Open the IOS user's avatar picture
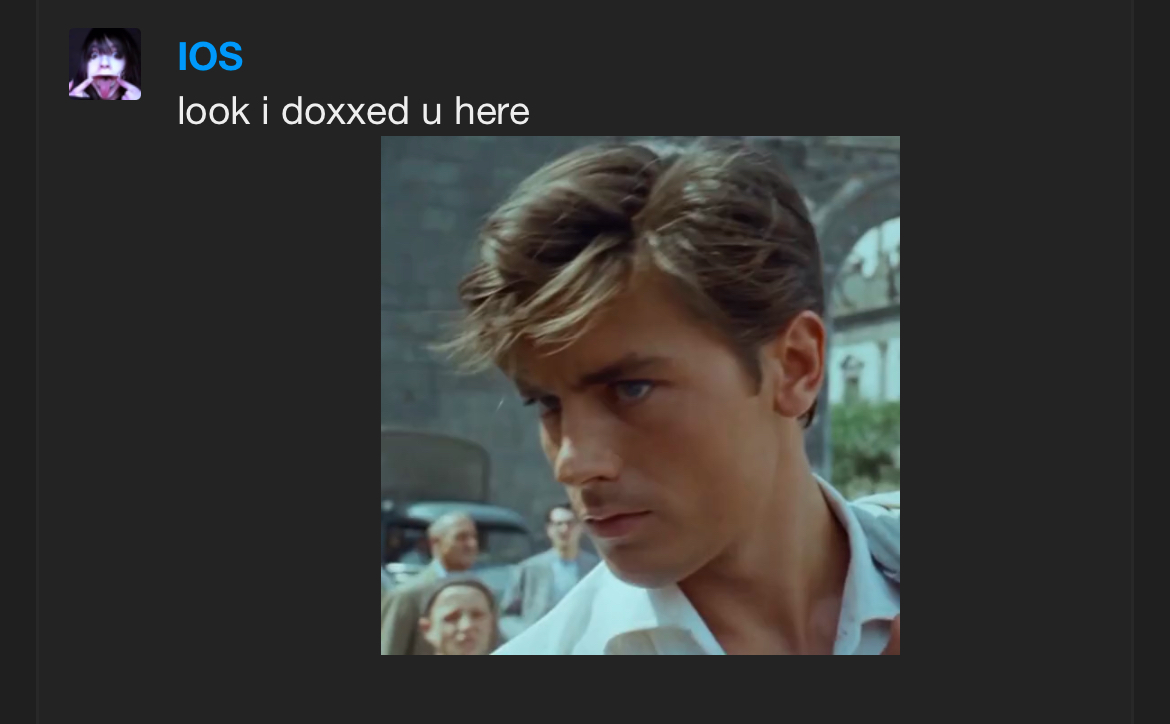Viewport: 1170px width, 724px height. point(104,64)
